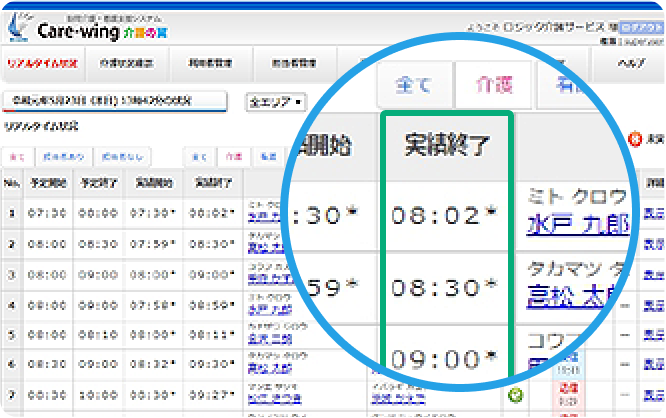Click the Care-wing title logo text
This screenshot has height=418, width=666.
click(102, 31)
